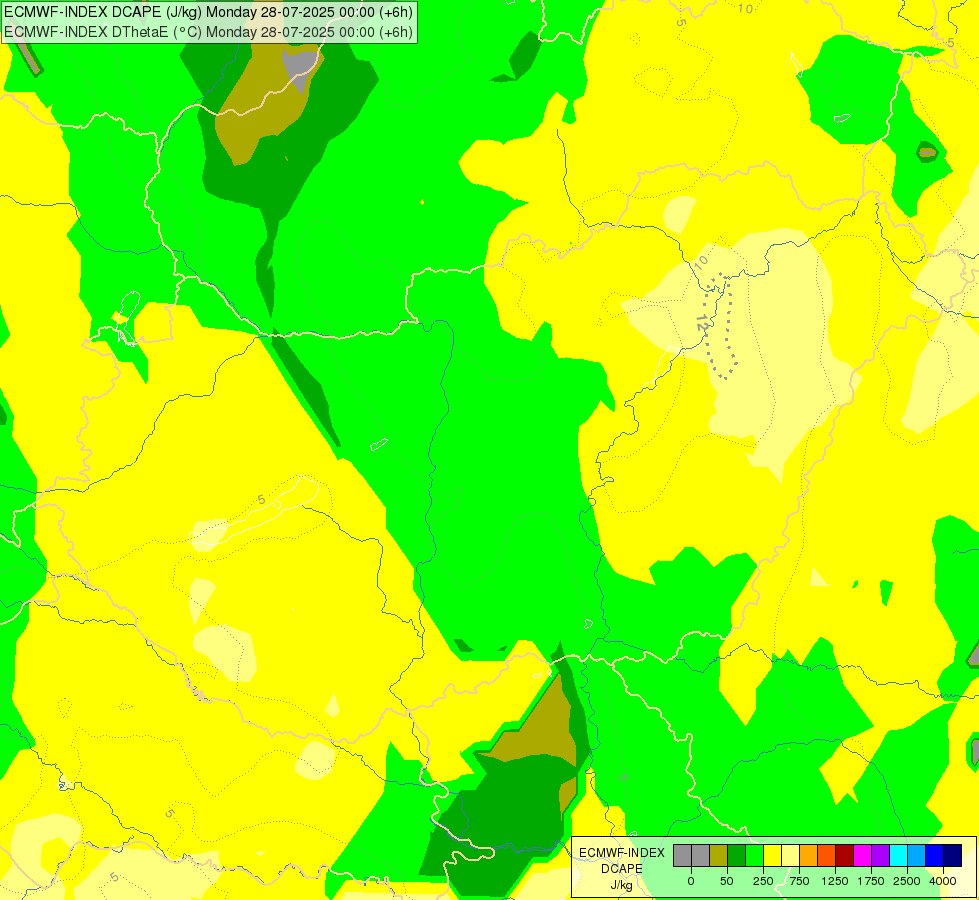Select the cyan legend swatch

pyautogui.click(x=898, y=855)
